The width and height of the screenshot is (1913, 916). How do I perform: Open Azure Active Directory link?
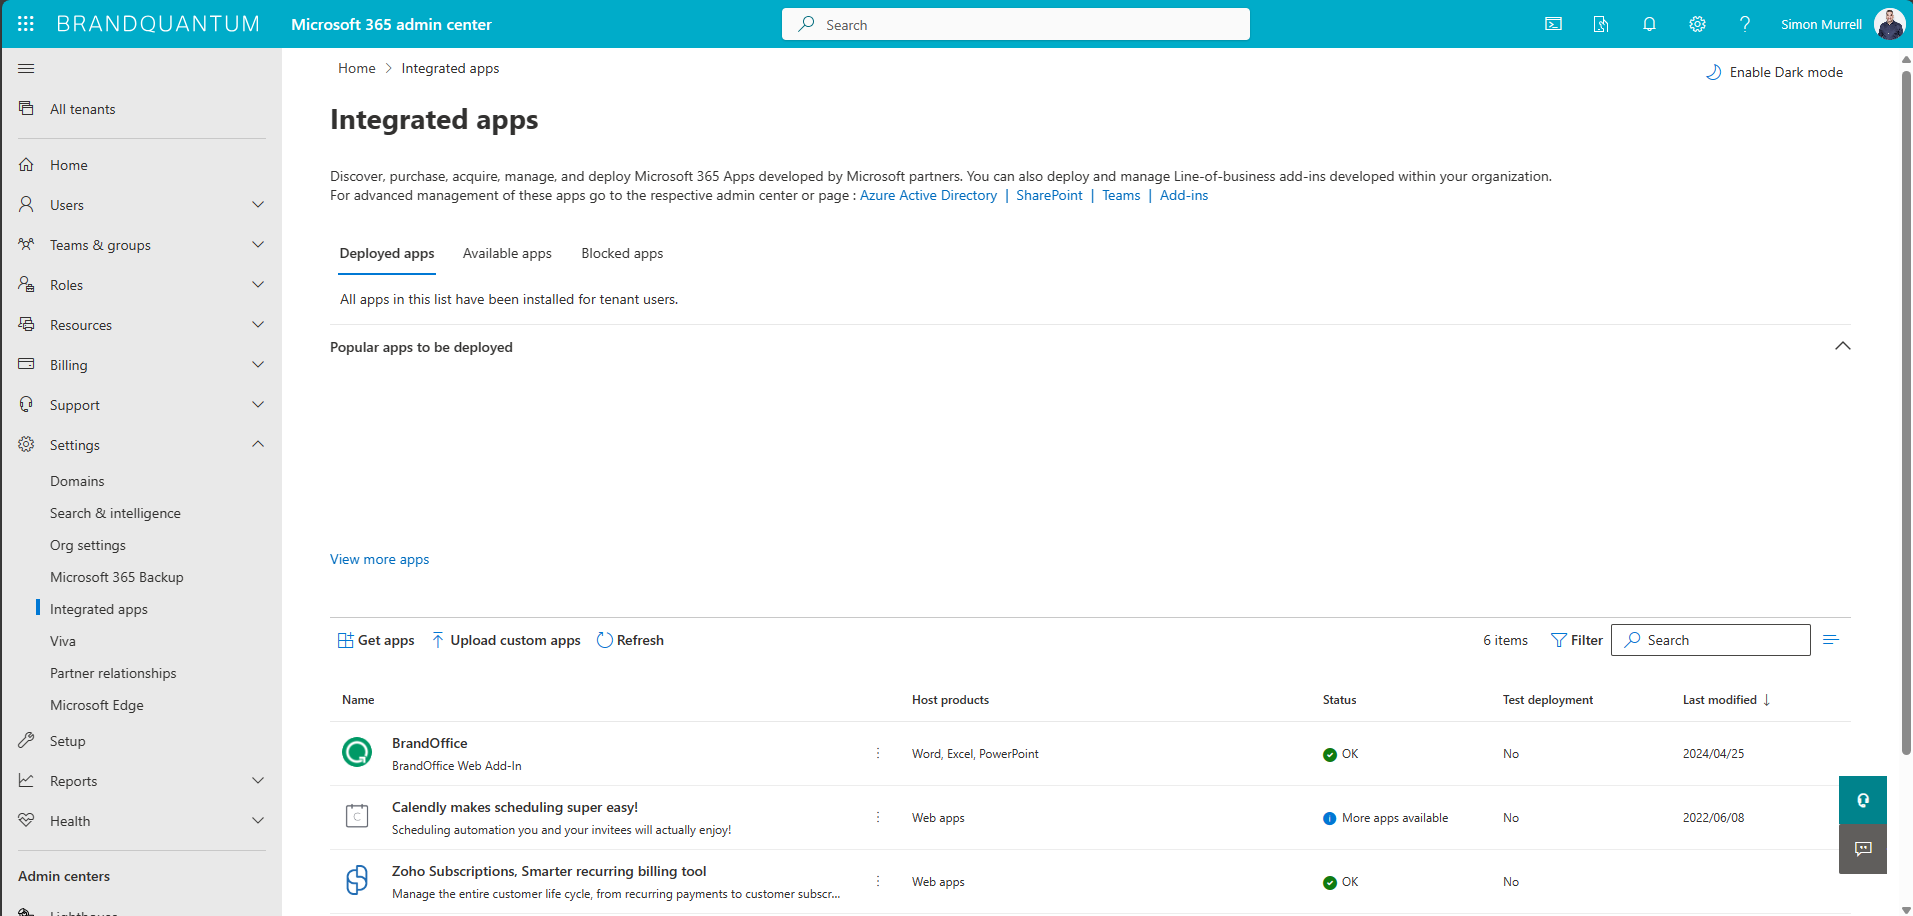928,196
